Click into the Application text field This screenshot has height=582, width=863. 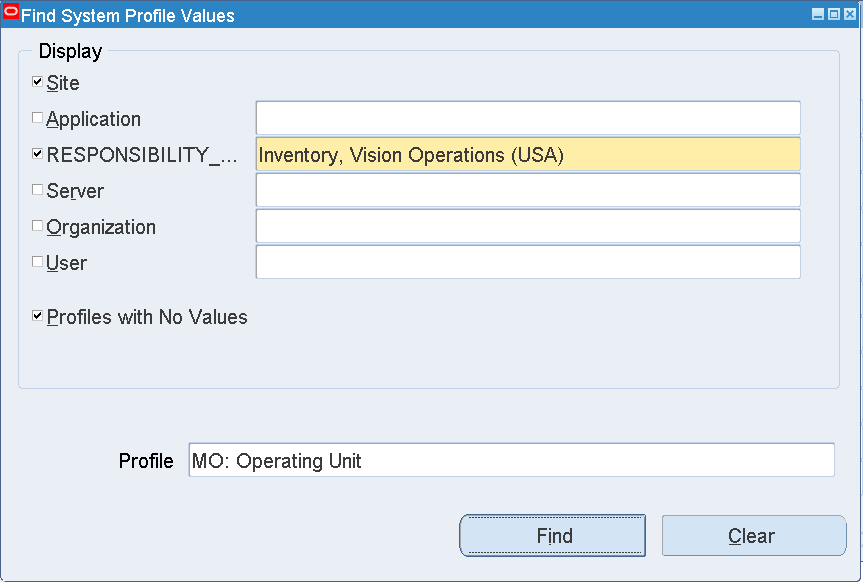528,118
